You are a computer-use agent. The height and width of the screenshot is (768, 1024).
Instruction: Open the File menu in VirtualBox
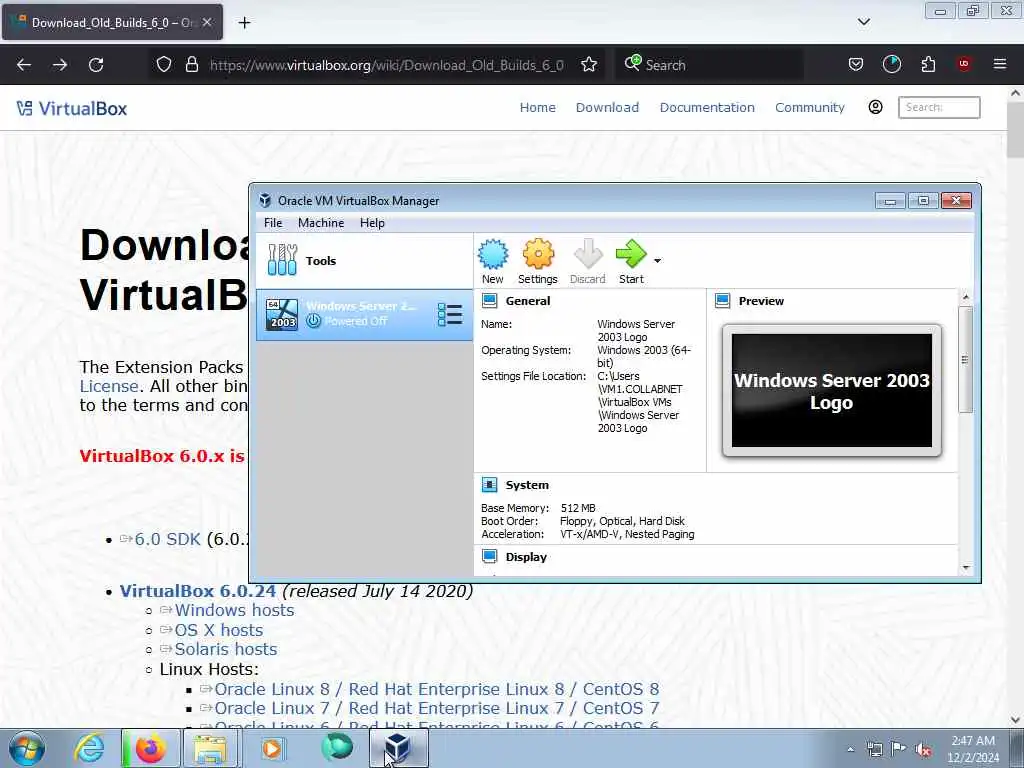tap(273, 223)
